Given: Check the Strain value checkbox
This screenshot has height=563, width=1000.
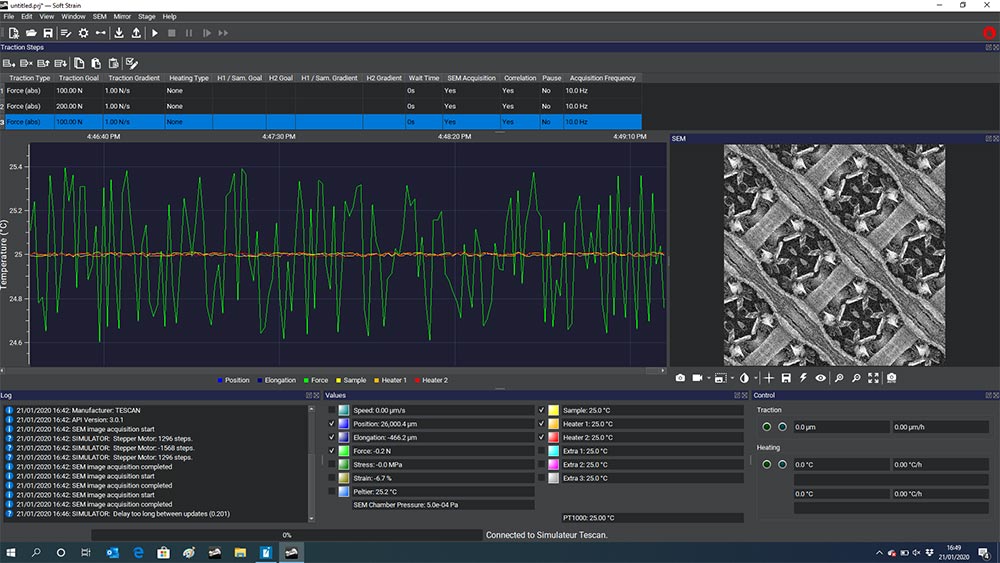Looking at the screenshot, I should click(x=332, y=478).
